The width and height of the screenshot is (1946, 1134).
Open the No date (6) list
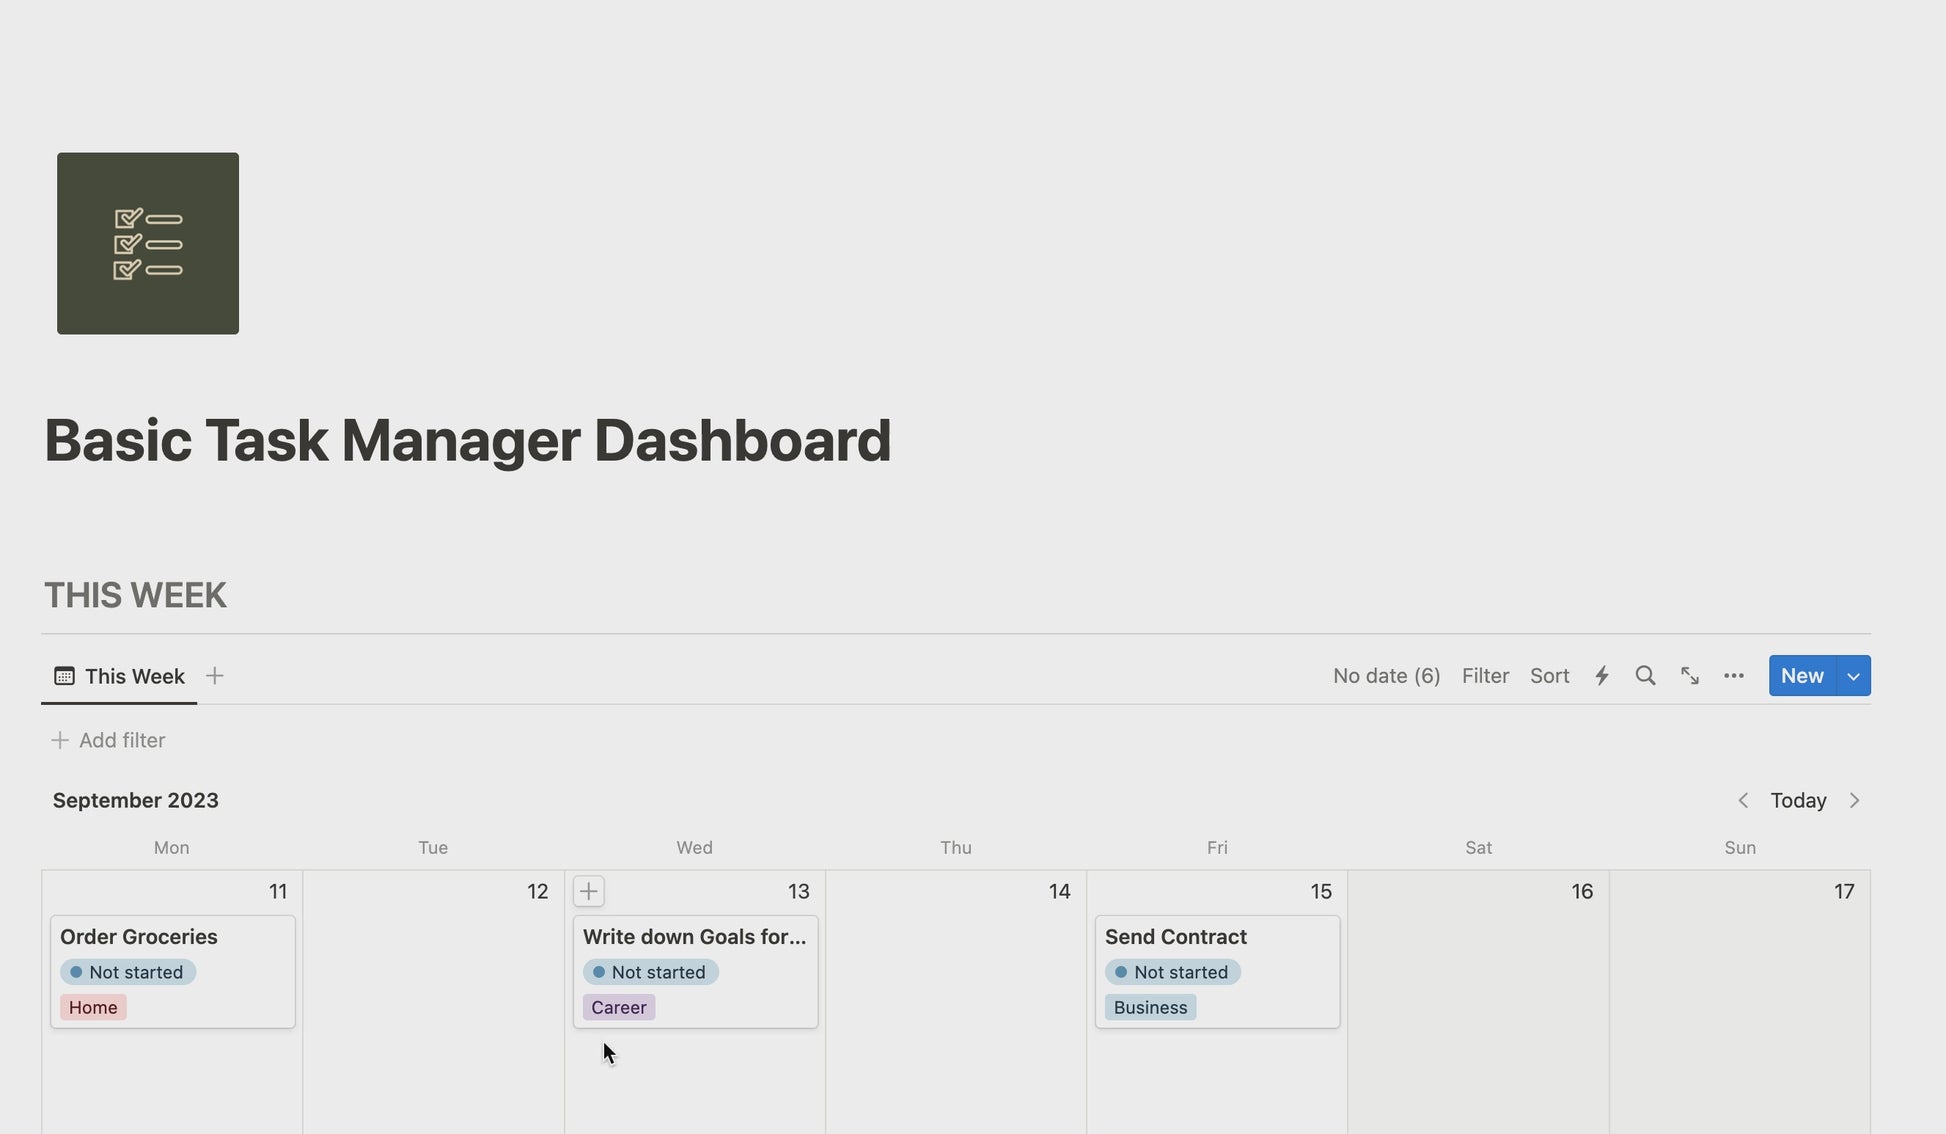coord(1386,676)
